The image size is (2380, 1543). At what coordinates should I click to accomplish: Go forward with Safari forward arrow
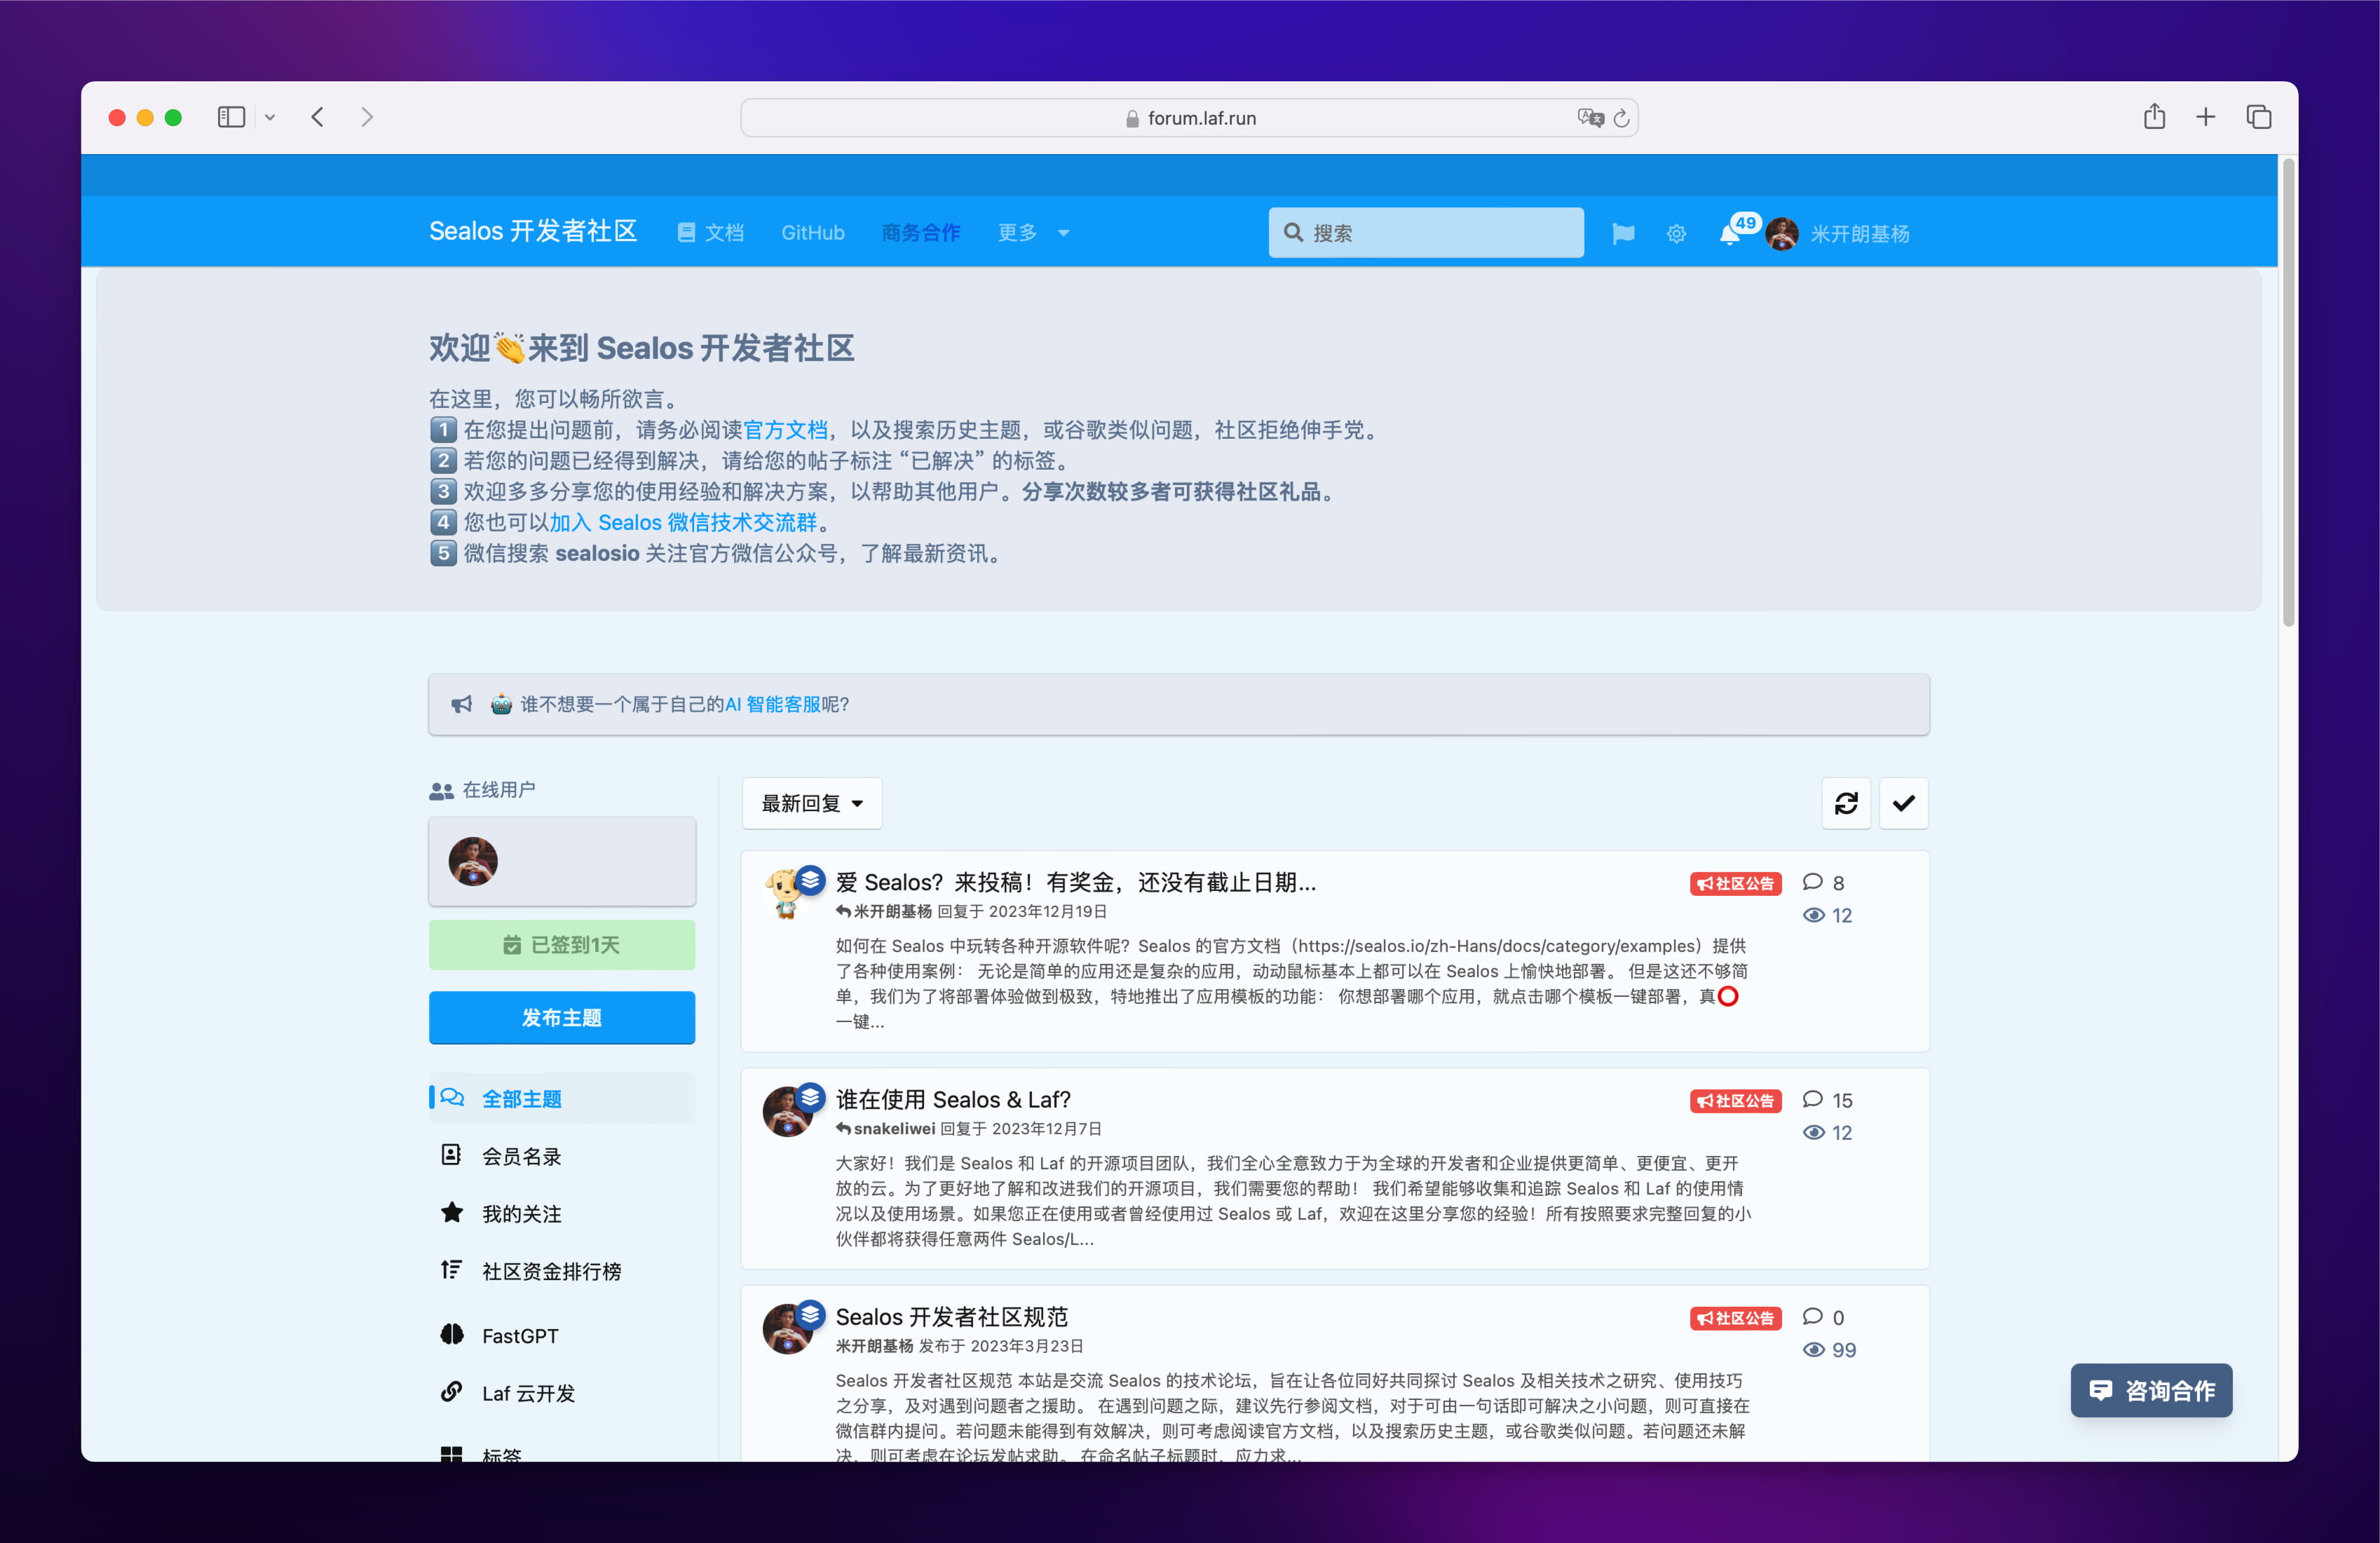[367, 117]
